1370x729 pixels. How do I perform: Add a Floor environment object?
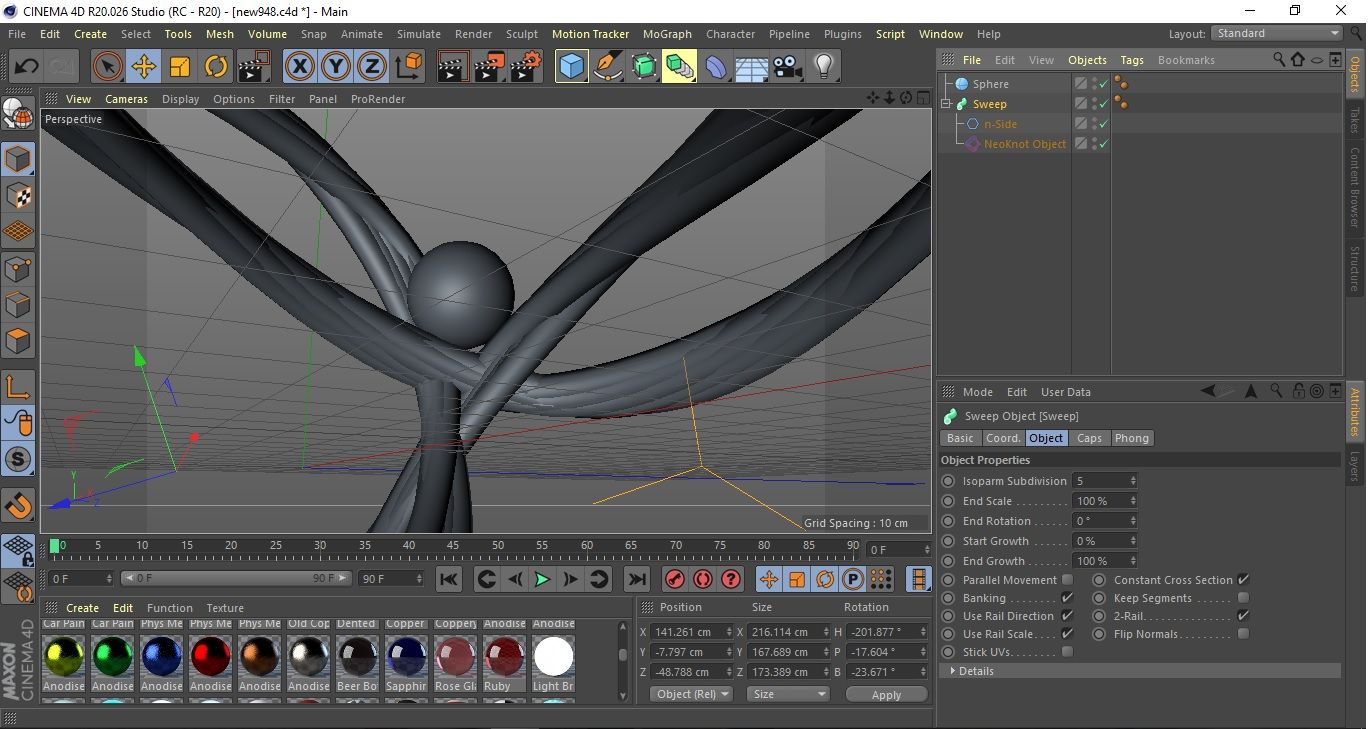click(x=751, y=67)
